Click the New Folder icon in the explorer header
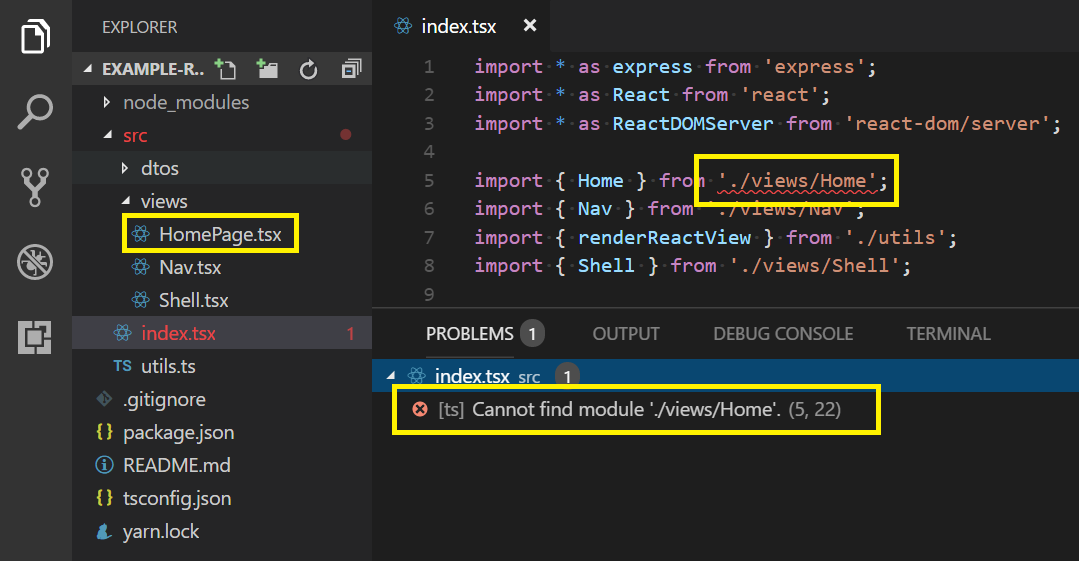Image resolution: width=1079 pixels, height=561 pixels. coord(267,69)
